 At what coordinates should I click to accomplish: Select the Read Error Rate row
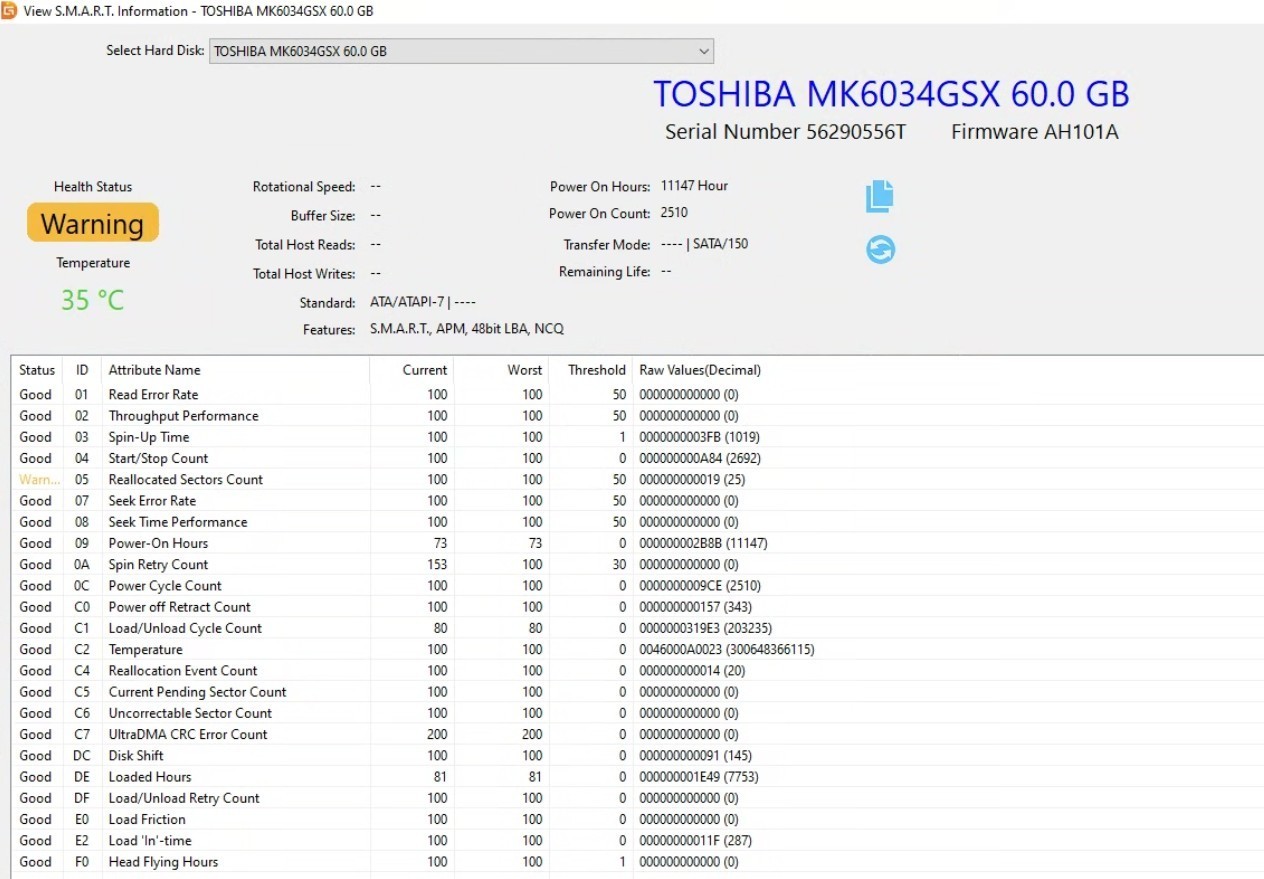[x=638, y=394]
